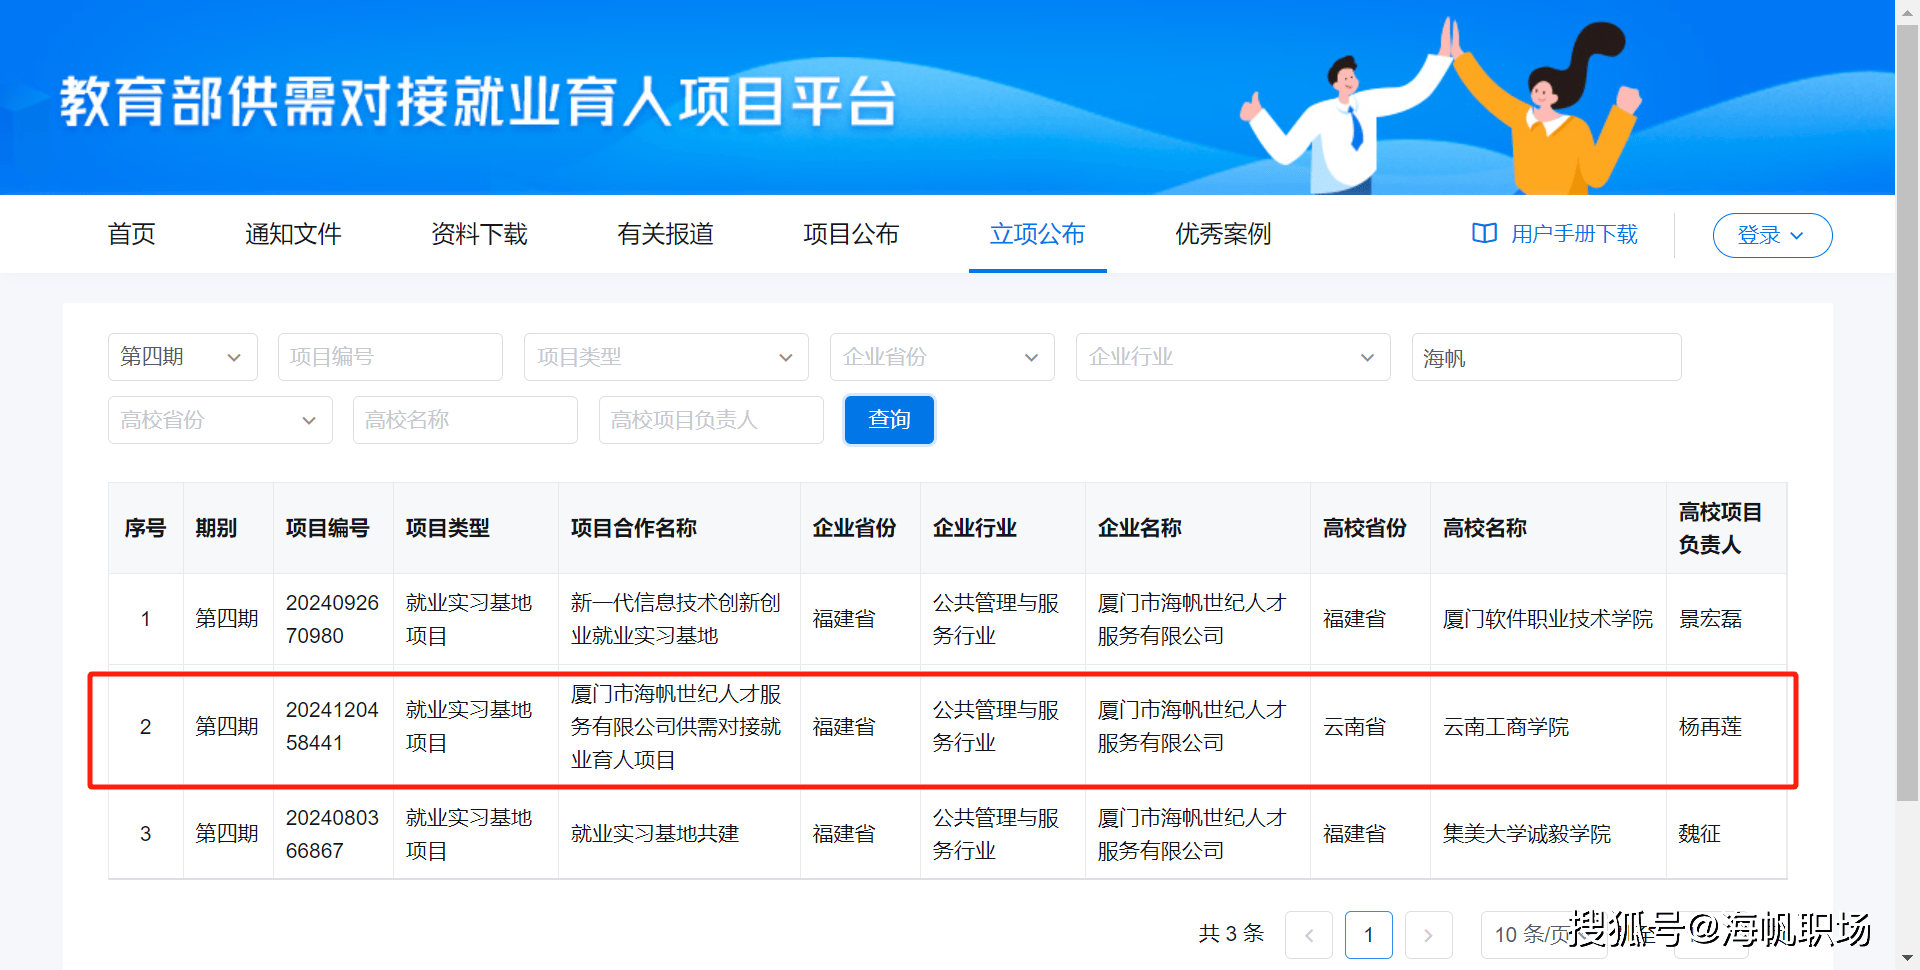Click the 共 3 条 total count text
The image size is (1920, 970).
click(x=1231, y=934)
